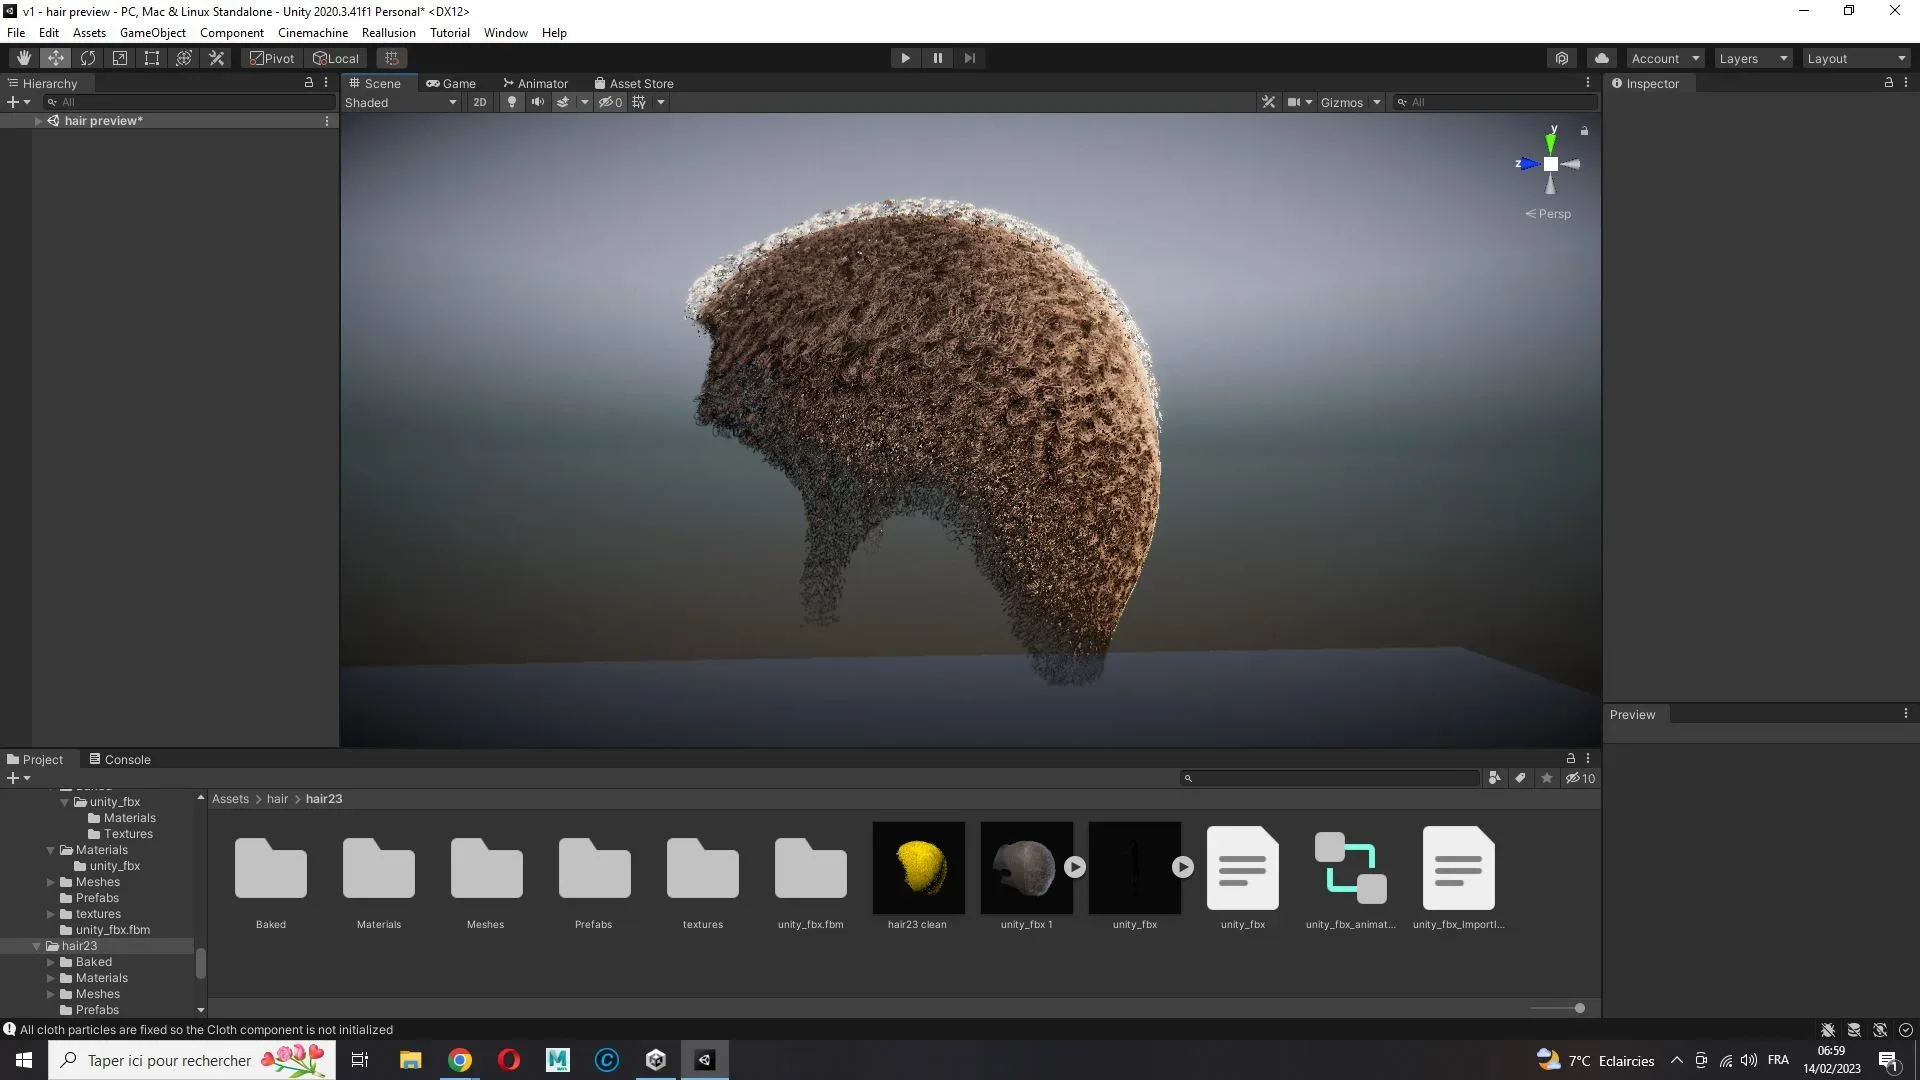Viewport: 1920px width, 1080px height.
Task: Select the Scale tool
Action: click(x=120, y=58)
